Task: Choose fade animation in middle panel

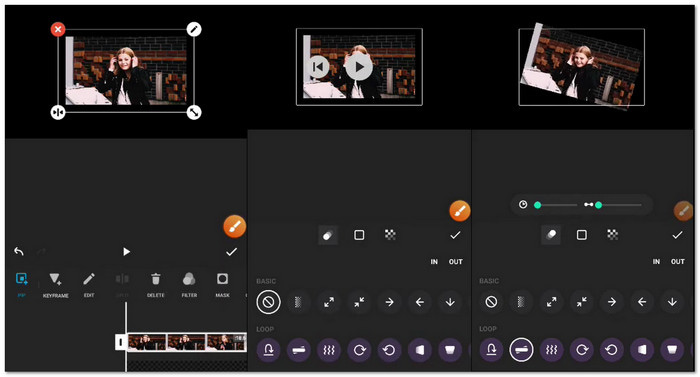Action: (298, 302)
